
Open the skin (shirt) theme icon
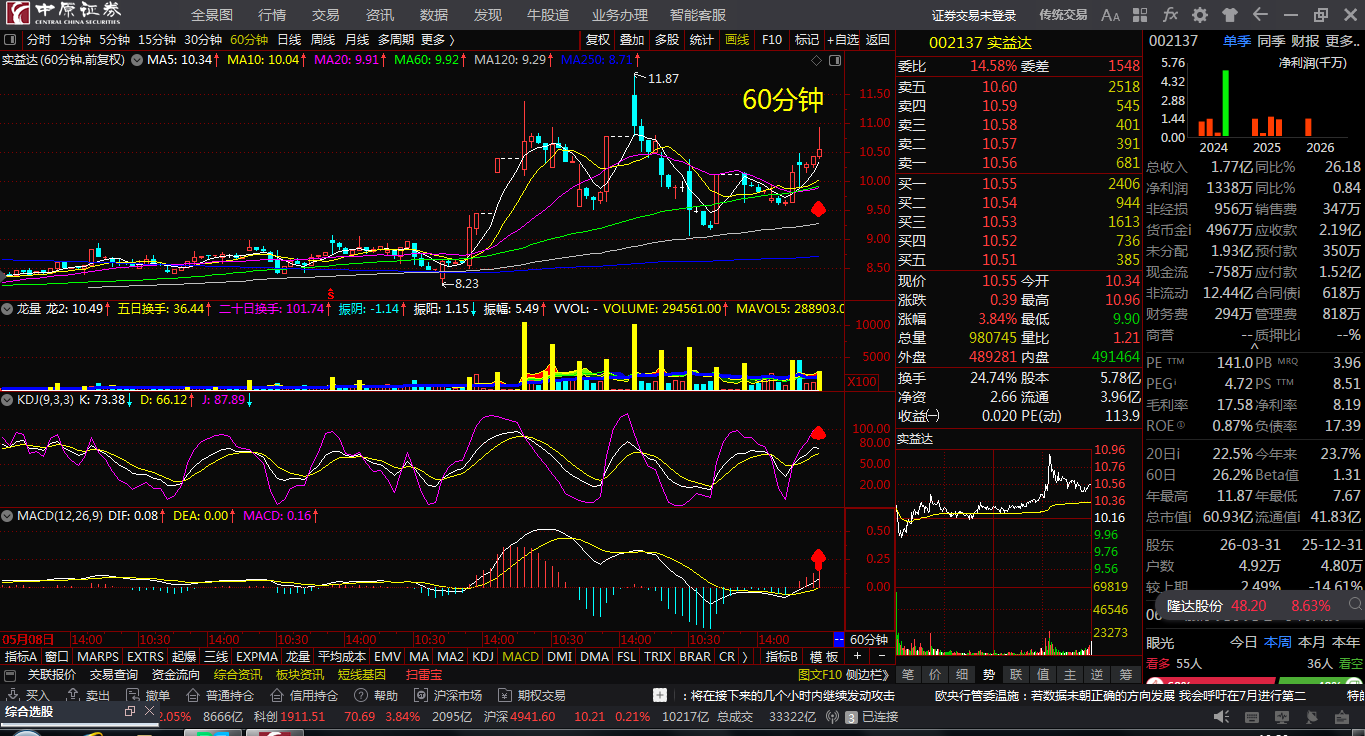click(x=1230, y=15)
